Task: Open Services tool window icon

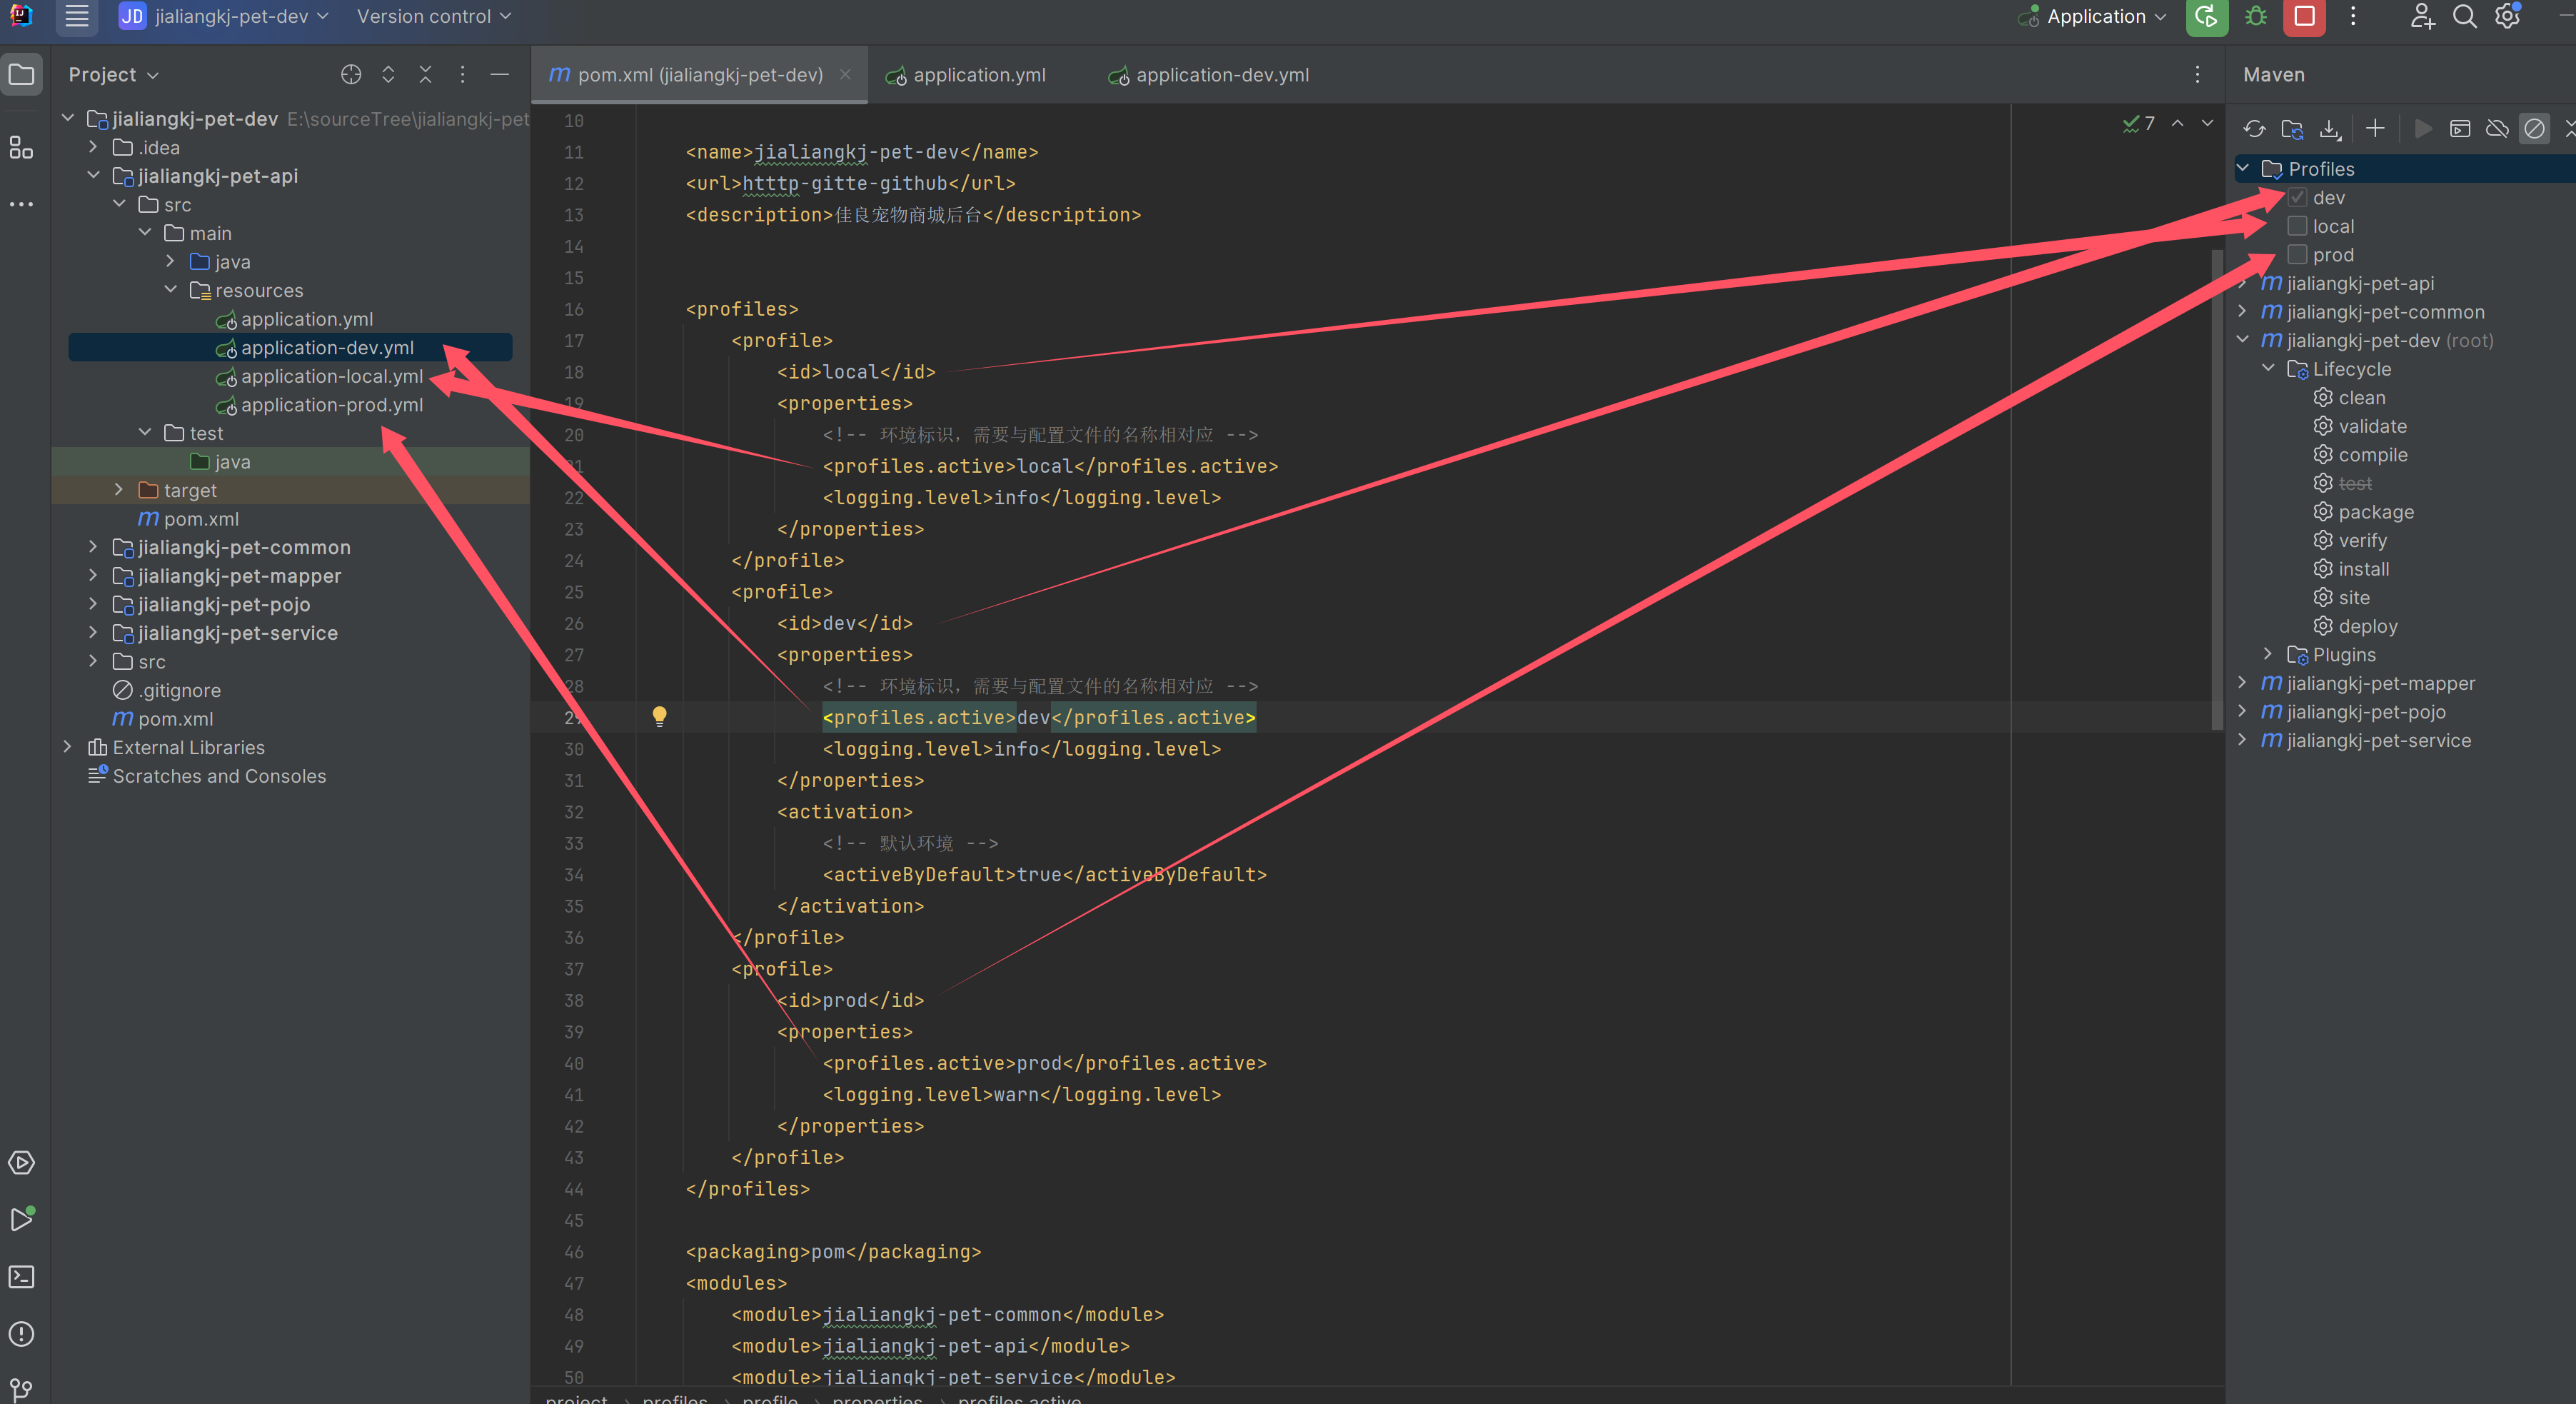Action: (x=21, y=1163)
